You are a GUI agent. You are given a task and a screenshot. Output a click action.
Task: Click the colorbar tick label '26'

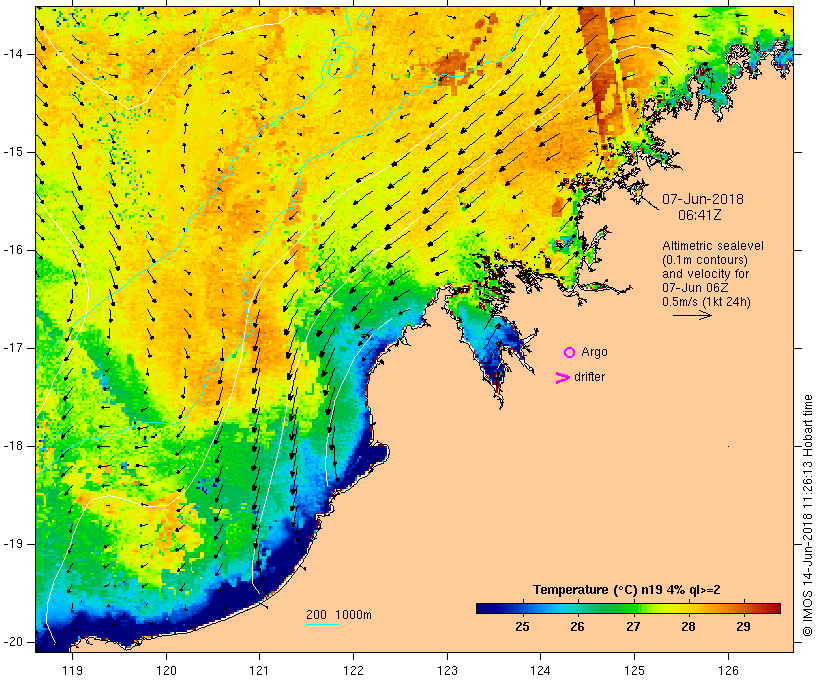[577, 627]
